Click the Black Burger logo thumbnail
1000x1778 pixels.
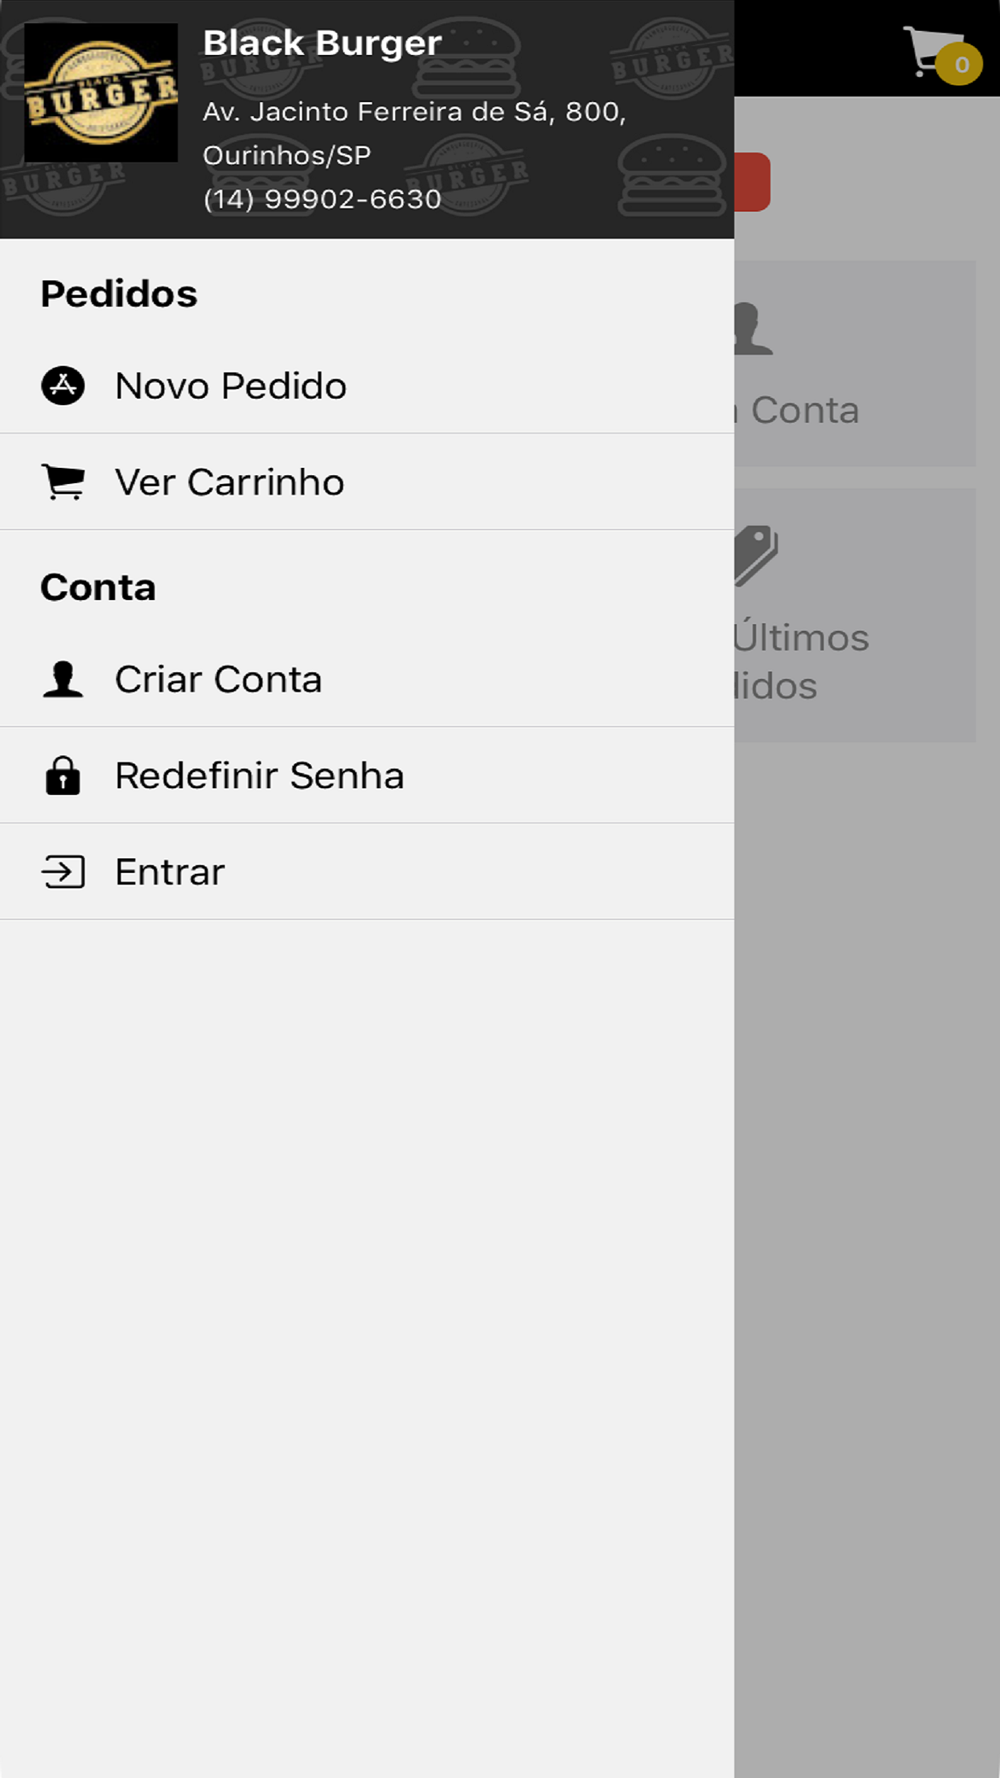pos(101,93)
